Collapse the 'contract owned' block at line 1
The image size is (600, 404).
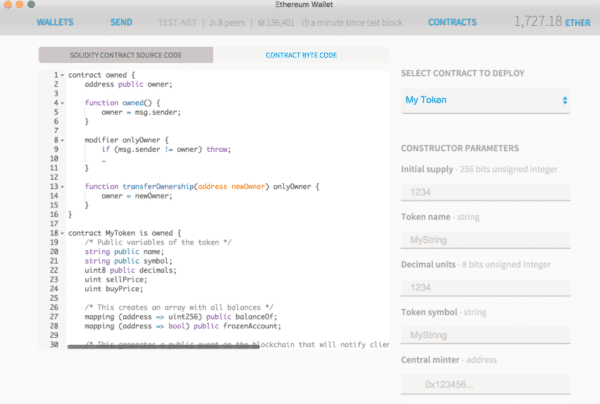[x=63, y=76]
